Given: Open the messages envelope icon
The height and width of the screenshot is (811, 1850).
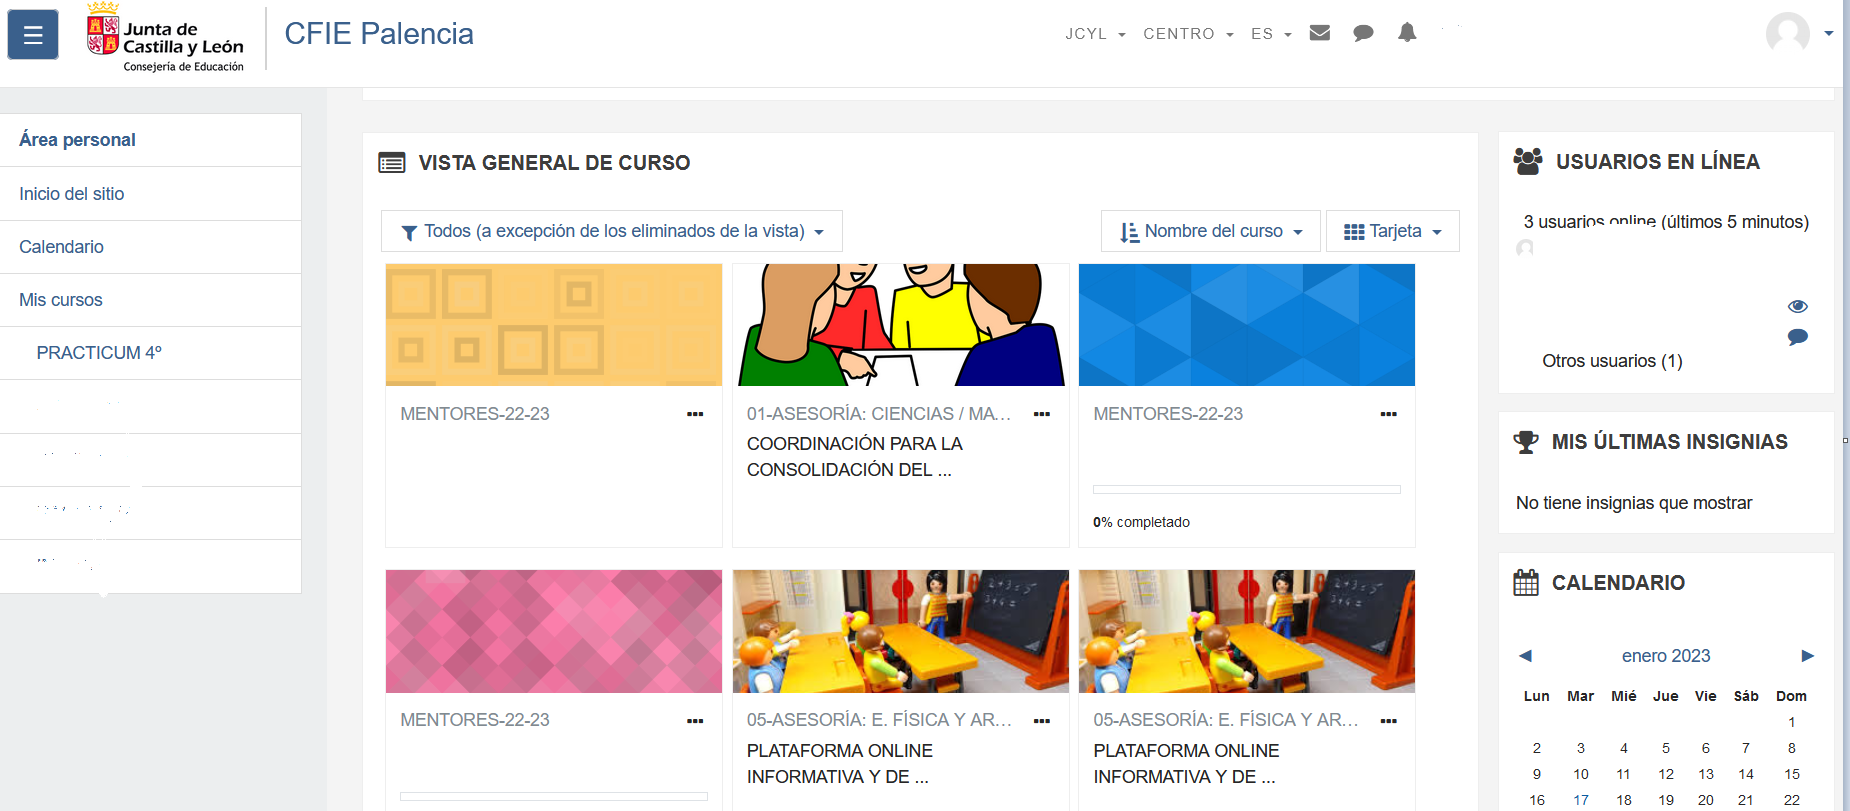Looking at the screenshot, I should click(1320, 33).
